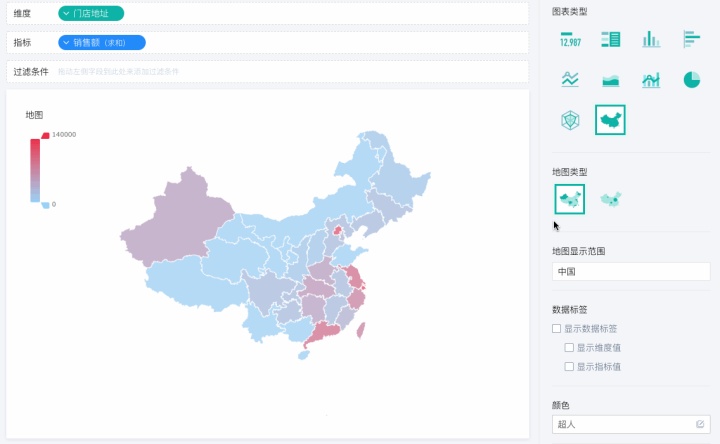This screenshot has width=720, height=444.
Task: Open the 颜色 theme edit icon
Action: (x=700, y=424)
